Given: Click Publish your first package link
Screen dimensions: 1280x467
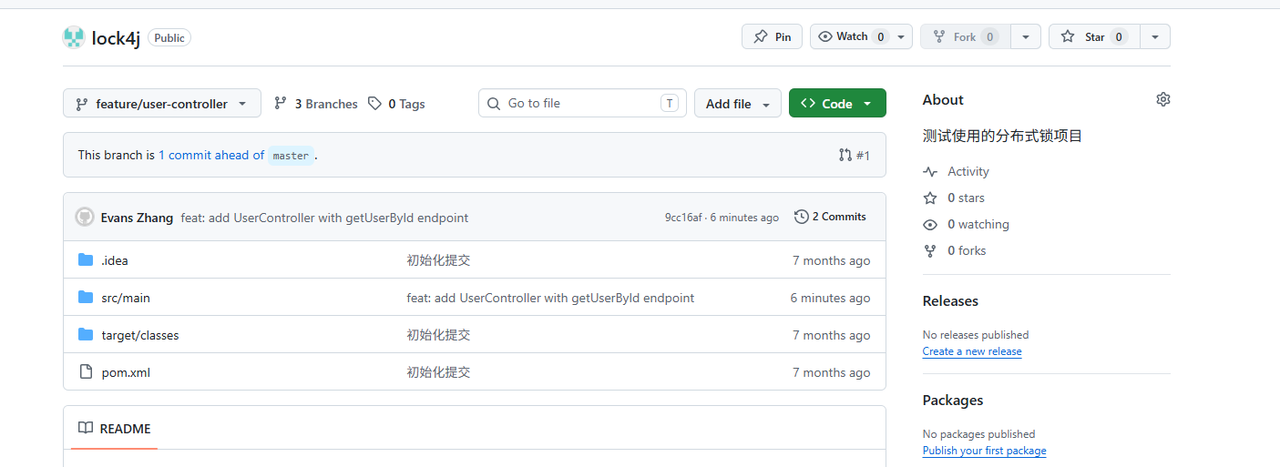Looking at the screenshot, I should point(984,450).
